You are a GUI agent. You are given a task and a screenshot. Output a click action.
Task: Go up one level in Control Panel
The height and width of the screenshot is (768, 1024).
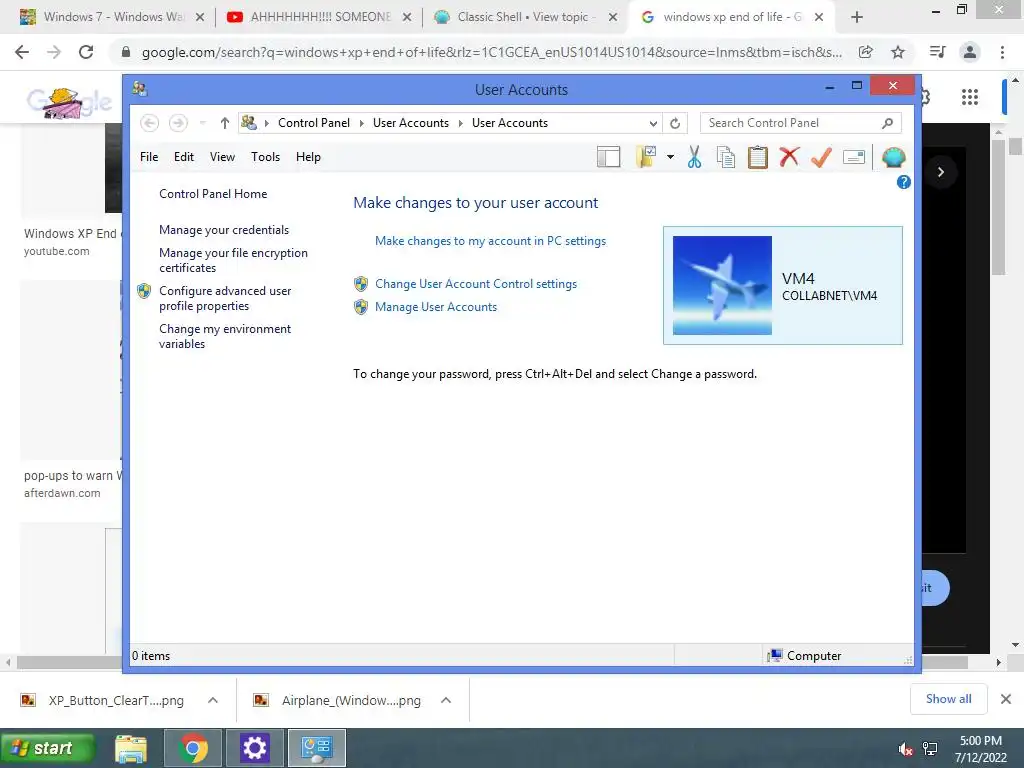225,123
